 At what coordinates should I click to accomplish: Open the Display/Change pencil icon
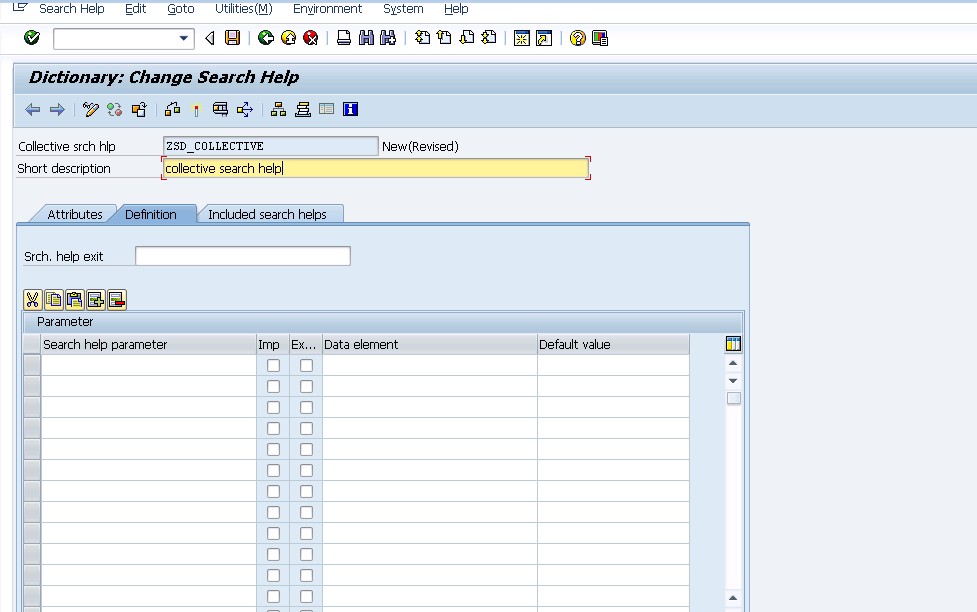(x=91, y=109)
